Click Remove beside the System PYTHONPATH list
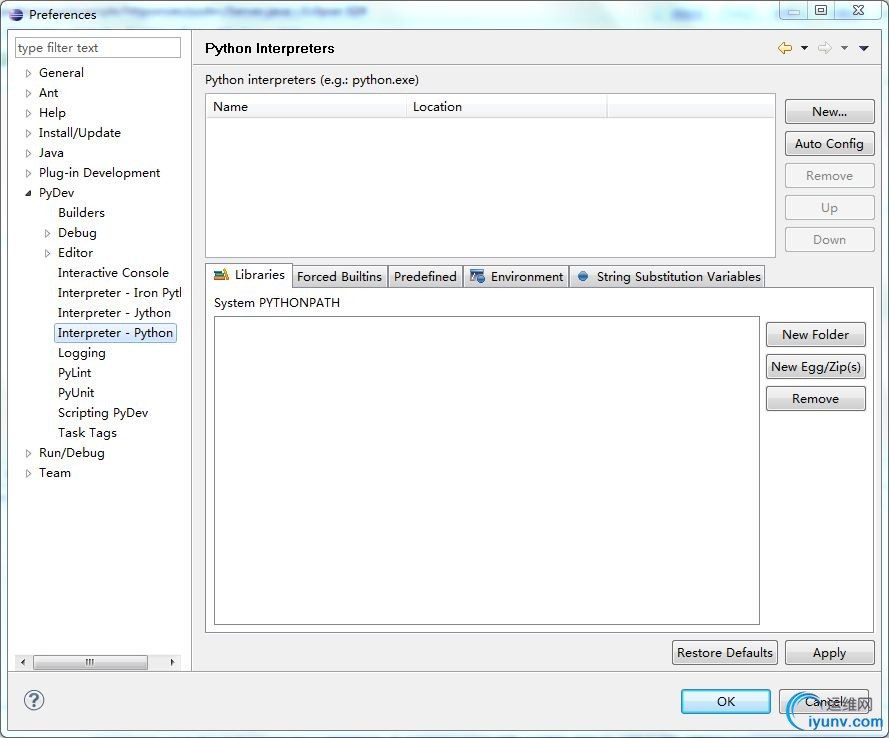889x738 pixels. point(816,398)
